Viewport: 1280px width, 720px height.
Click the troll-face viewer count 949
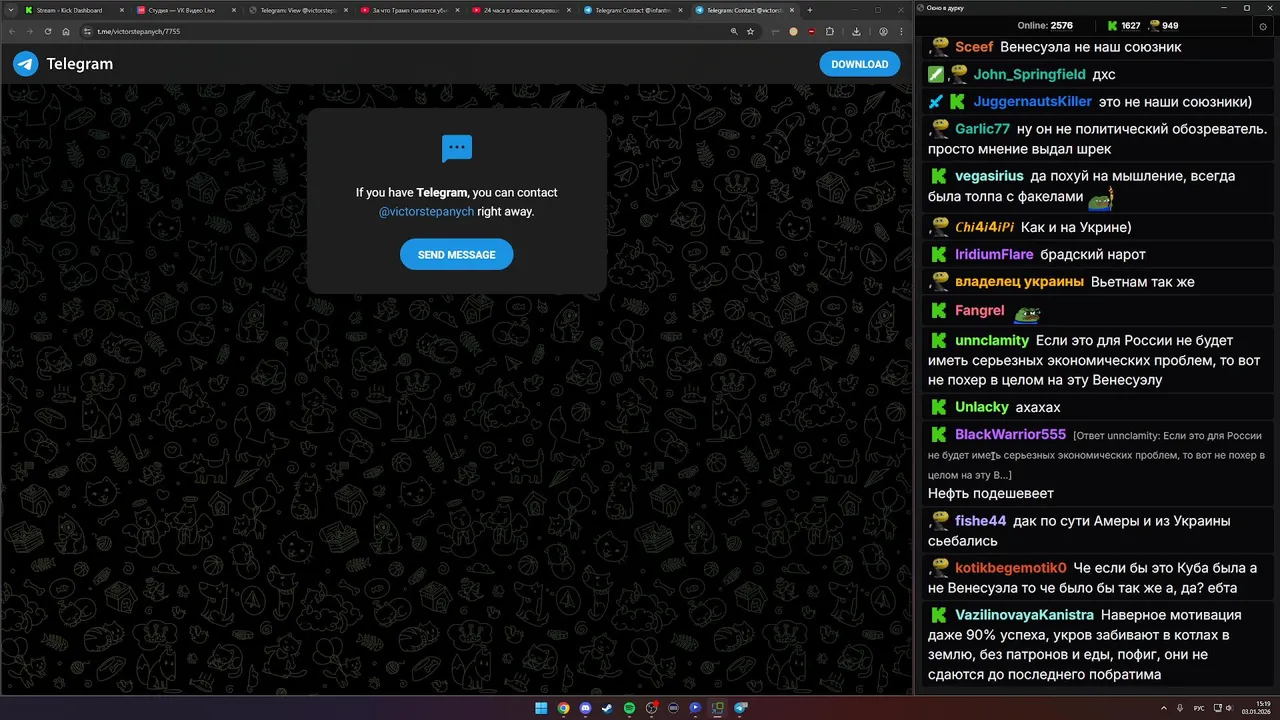(x=1163, y=26)
